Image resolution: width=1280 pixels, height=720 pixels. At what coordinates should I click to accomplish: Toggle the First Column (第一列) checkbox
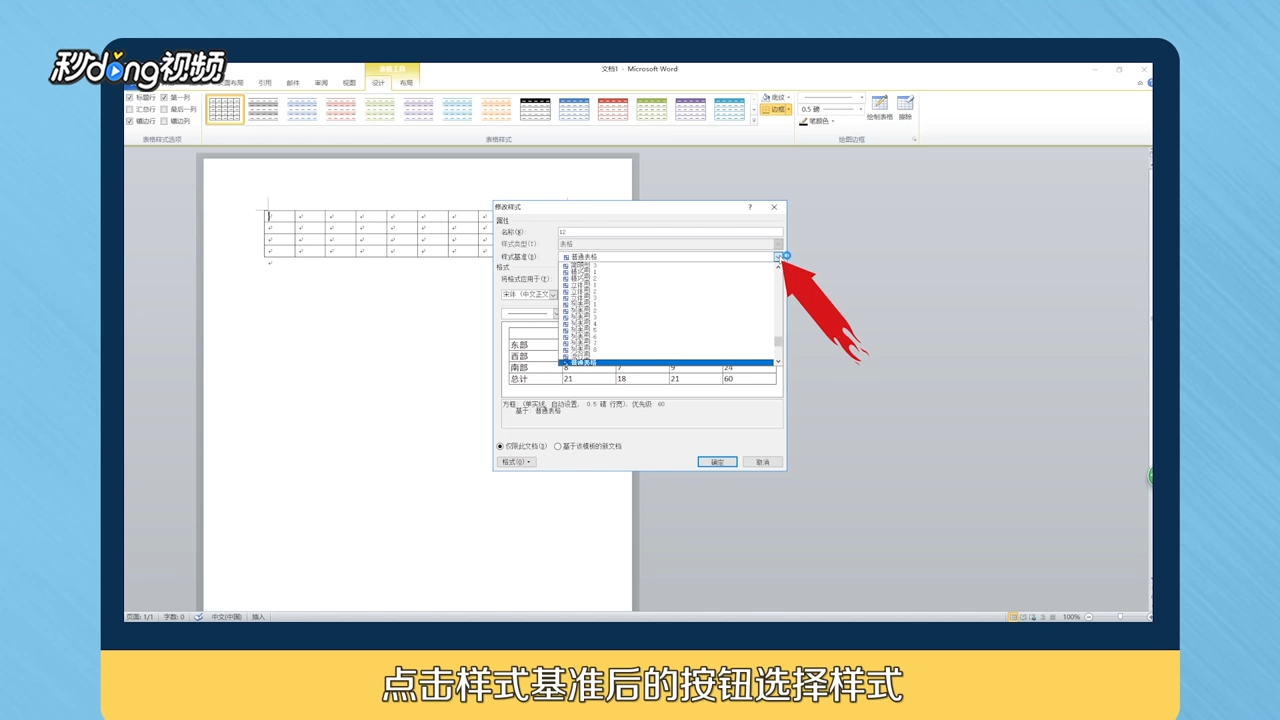pos(164,98)
